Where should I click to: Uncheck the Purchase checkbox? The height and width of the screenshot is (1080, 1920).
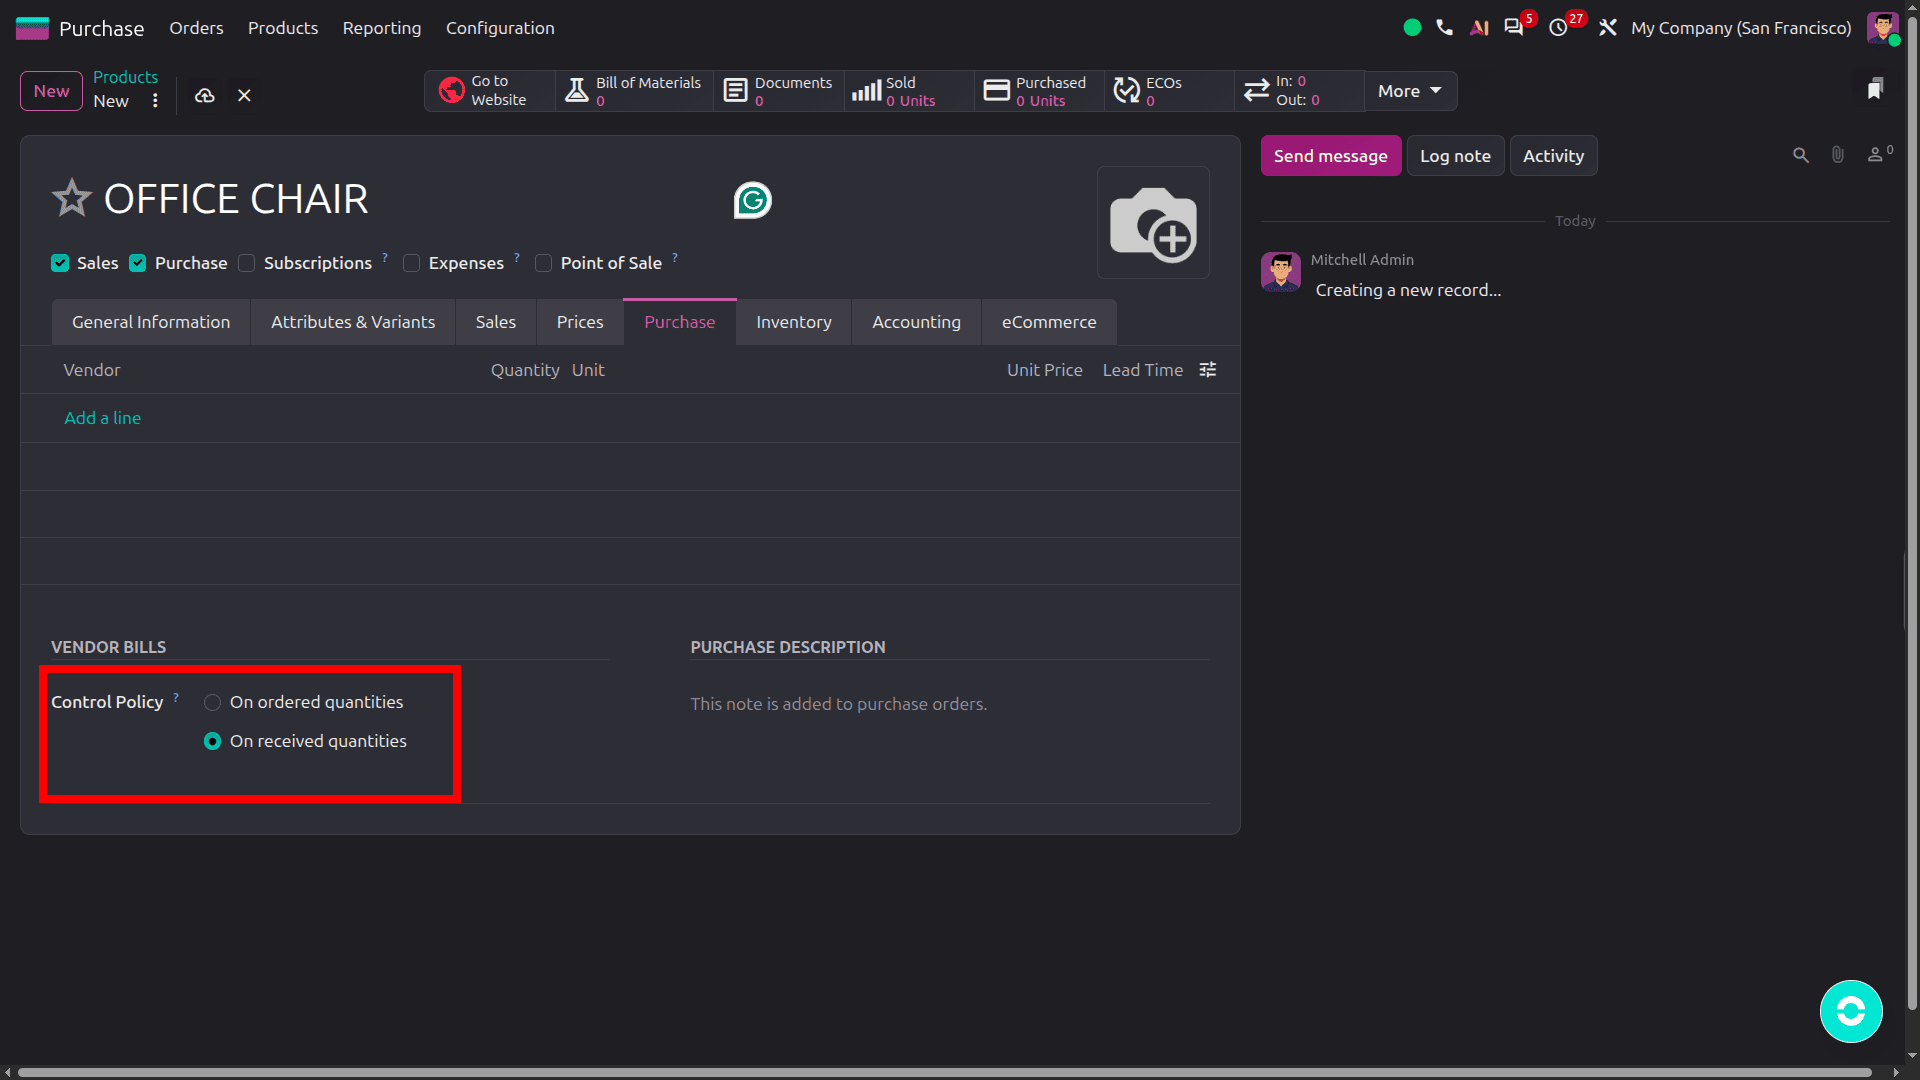point(138,263)
